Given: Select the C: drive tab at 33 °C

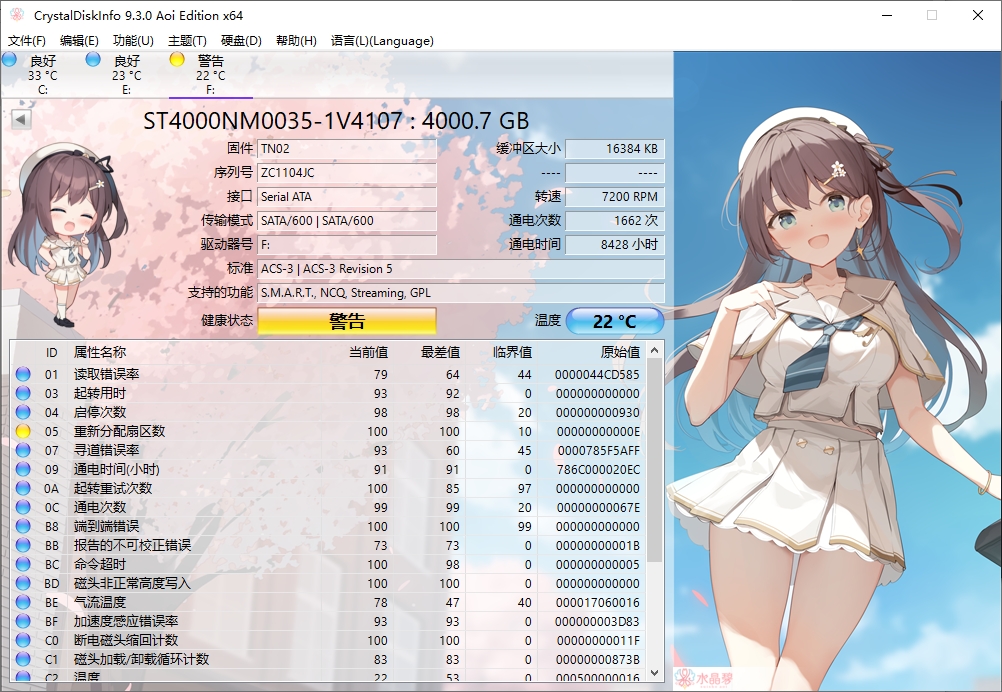Looking at the screenshot, I should click(43, 75).
